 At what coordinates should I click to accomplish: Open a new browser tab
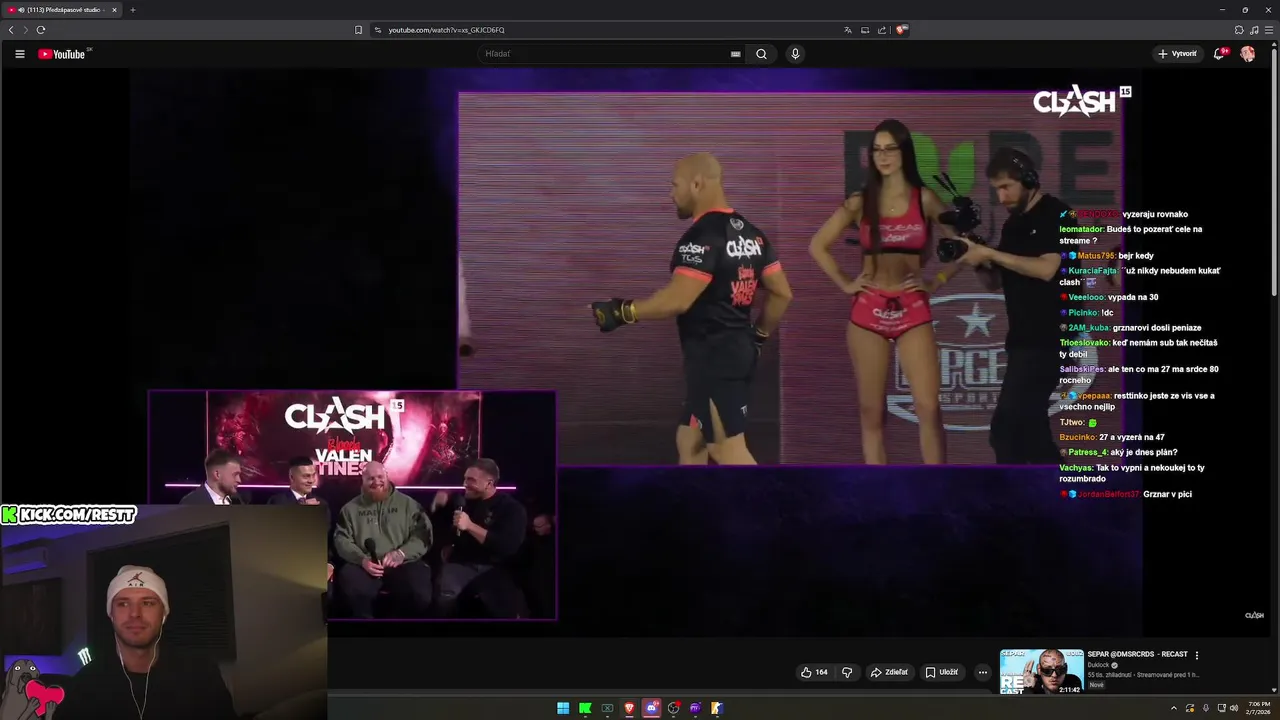[x=132, y=10]
